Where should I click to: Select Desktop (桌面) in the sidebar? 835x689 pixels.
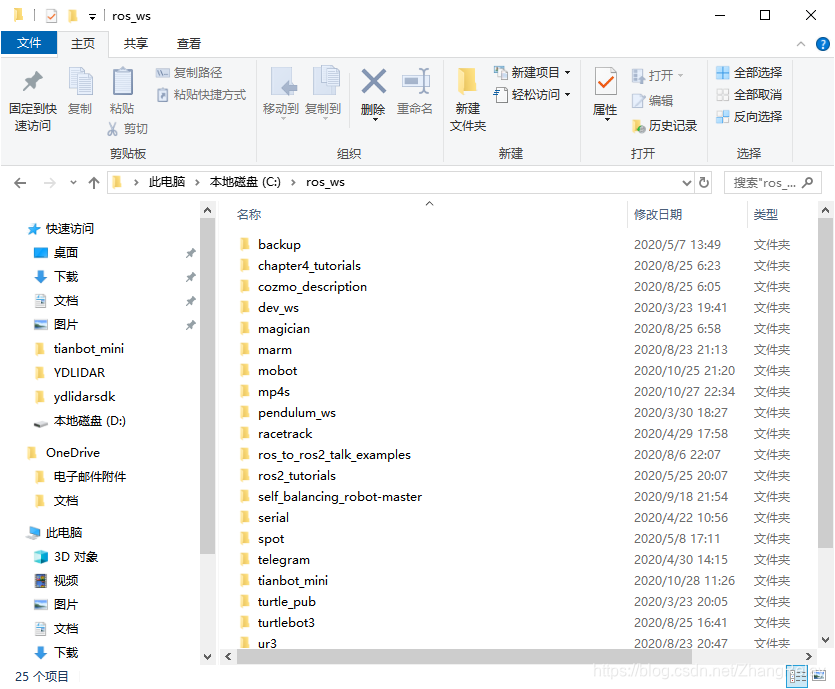tap(66, 253)
